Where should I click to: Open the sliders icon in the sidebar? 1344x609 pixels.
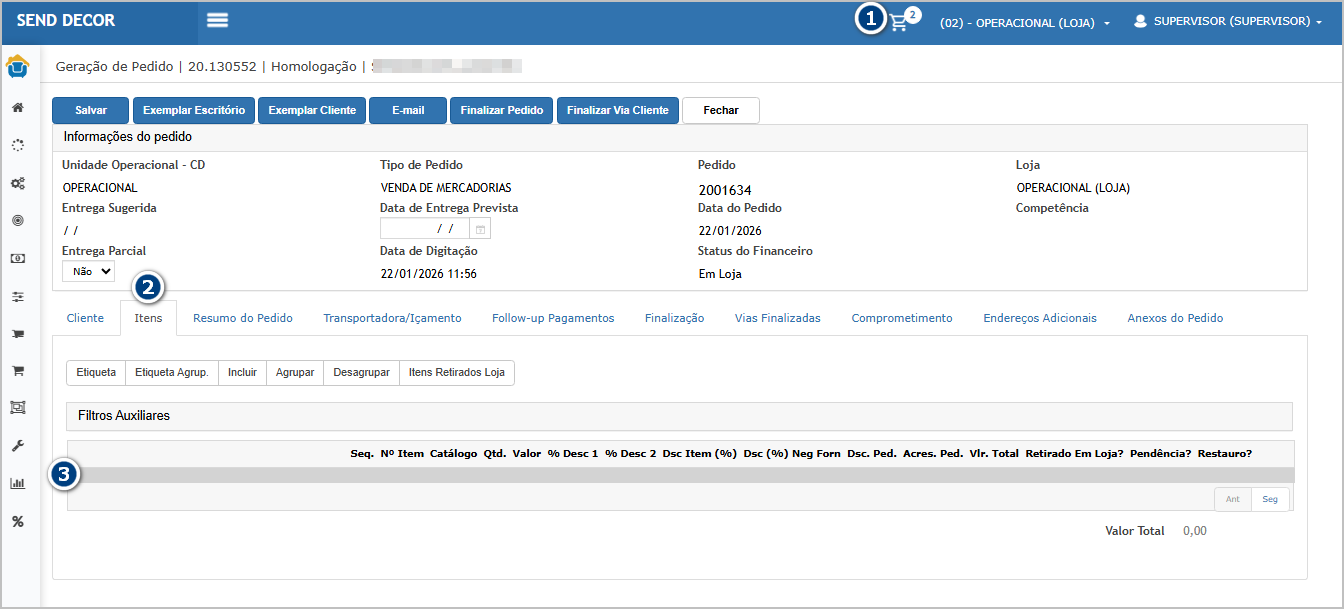click(18, 297)
